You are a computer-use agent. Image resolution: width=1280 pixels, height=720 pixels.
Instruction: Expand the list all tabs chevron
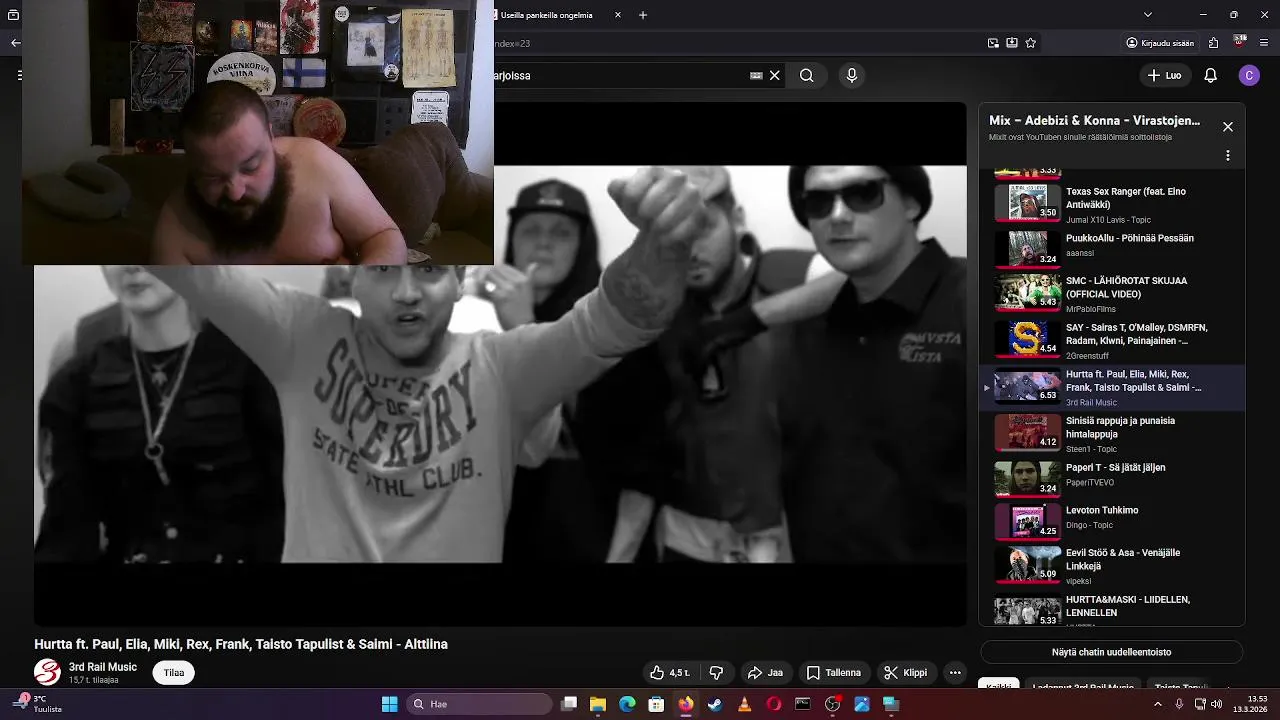pyautogui.click(x=1147, y=15)
